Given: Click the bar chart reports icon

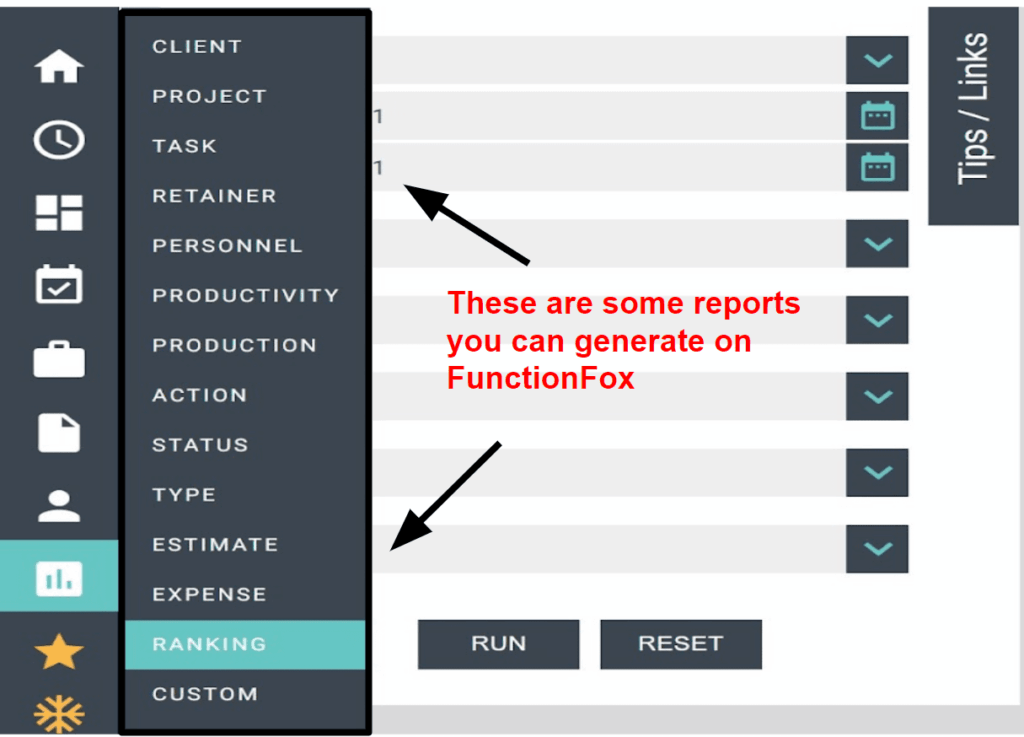Looking at the screenshot, I should (x=59, y=578).
